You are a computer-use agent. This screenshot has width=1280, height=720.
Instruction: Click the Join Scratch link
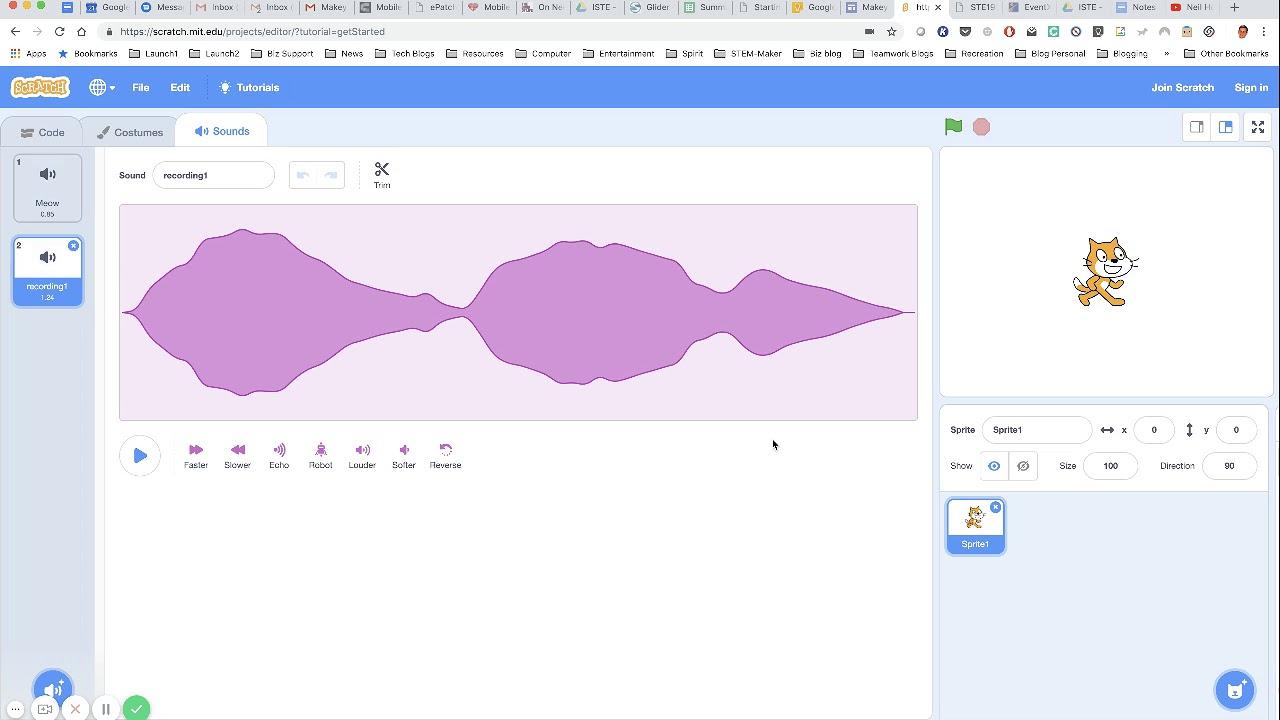[x=1182, y=87]
